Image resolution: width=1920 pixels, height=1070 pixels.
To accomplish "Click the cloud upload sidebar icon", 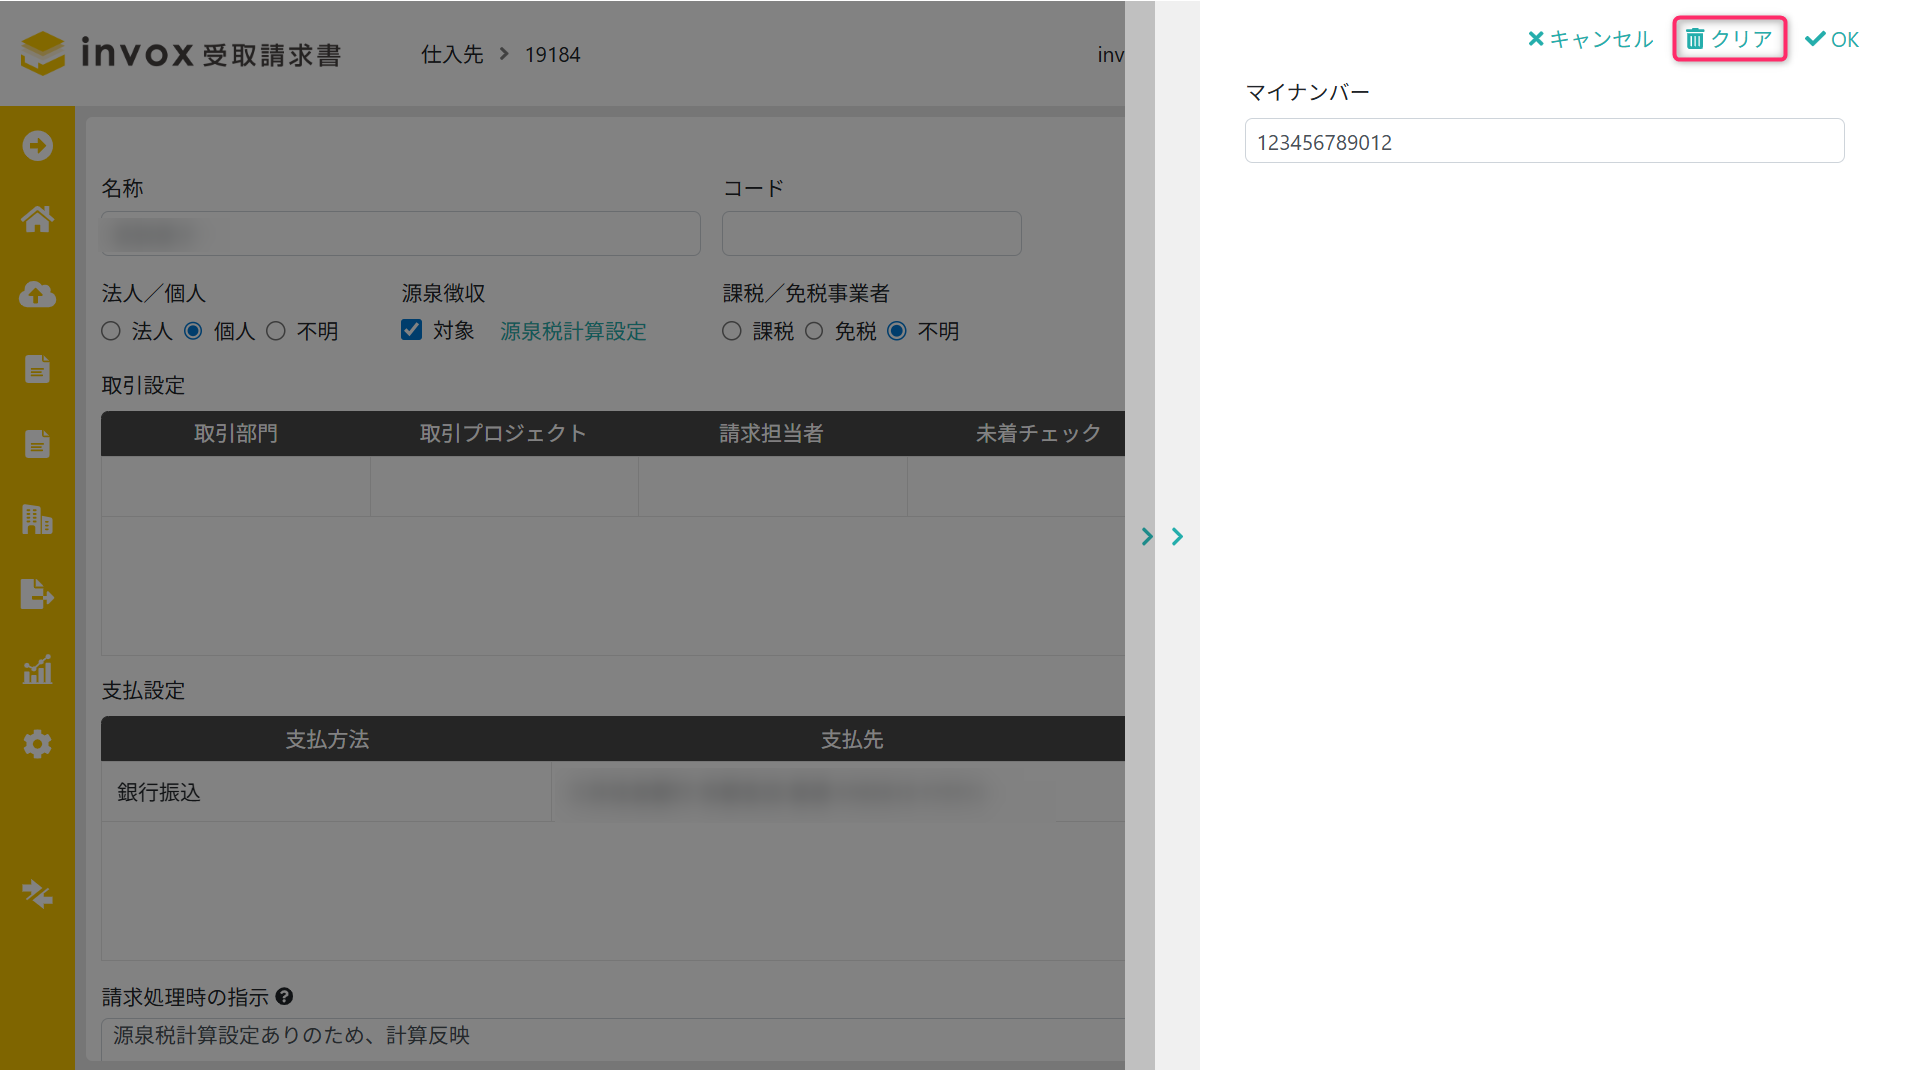I will [x=37, y=295].
